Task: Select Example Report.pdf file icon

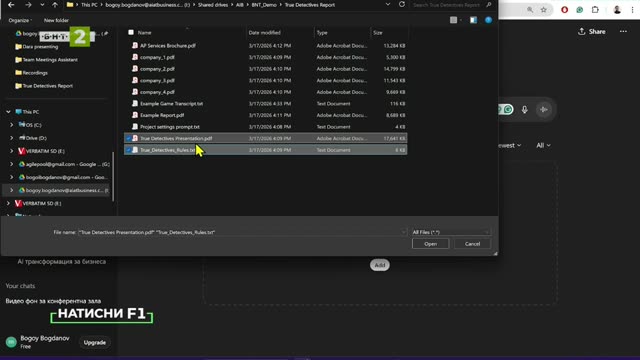Action: coord(135,115)
